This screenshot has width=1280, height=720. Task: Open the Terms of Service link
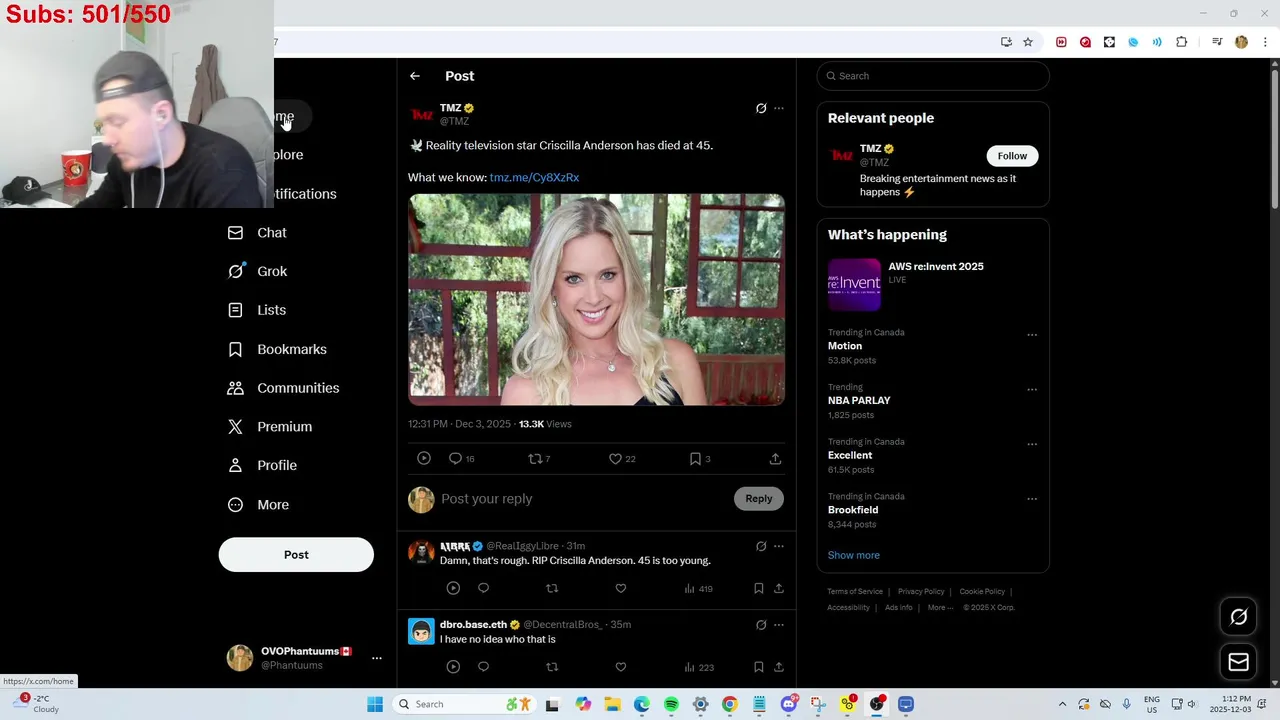click(x=855, y=591)
